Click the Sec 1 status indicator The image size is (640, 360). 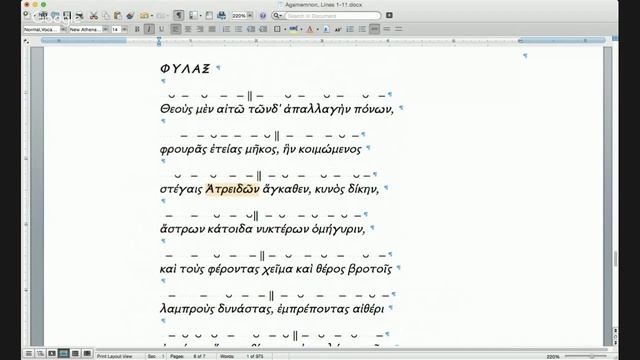[x=156, y=356]
